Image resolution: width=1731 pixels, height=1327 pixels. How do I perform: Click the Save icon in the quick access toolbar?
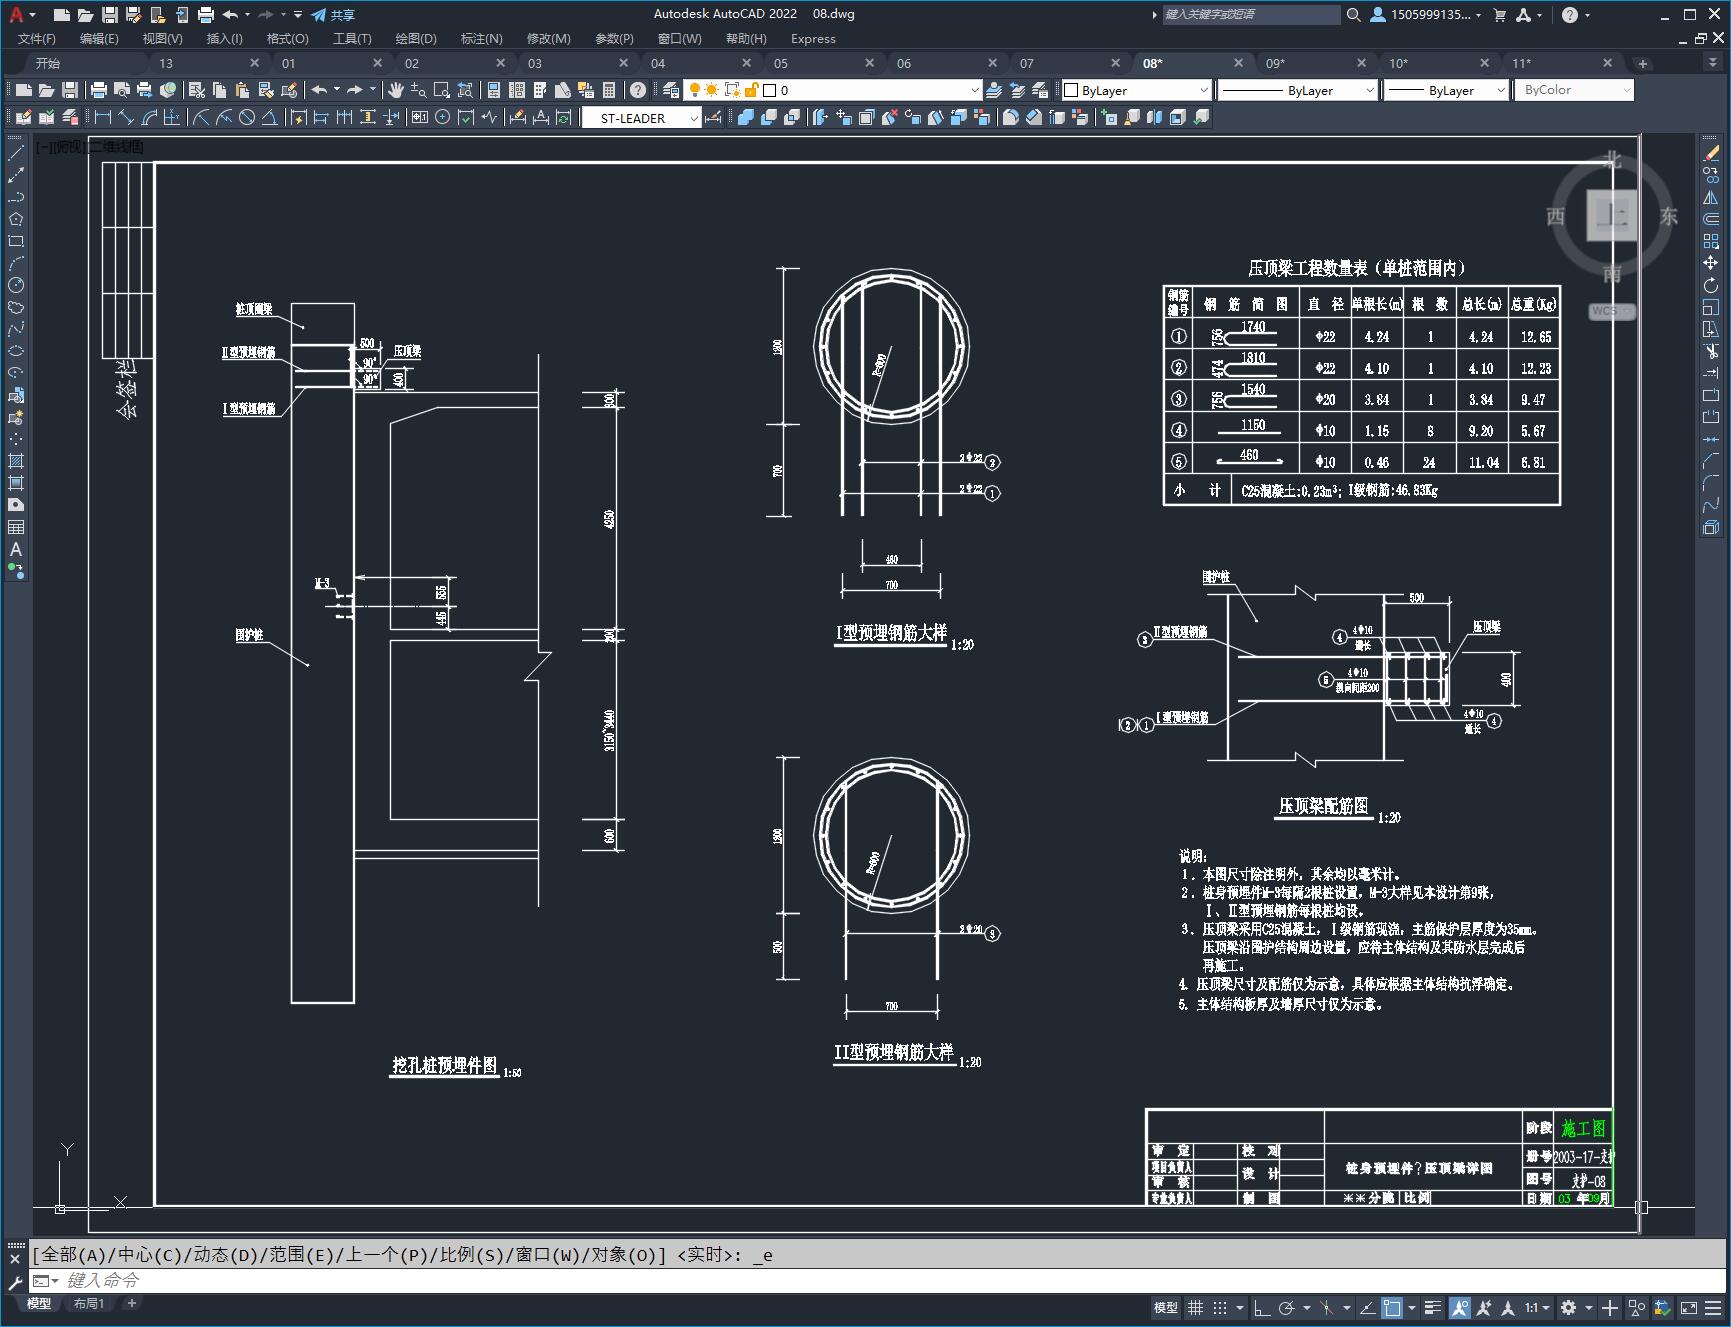click(110, 15)
